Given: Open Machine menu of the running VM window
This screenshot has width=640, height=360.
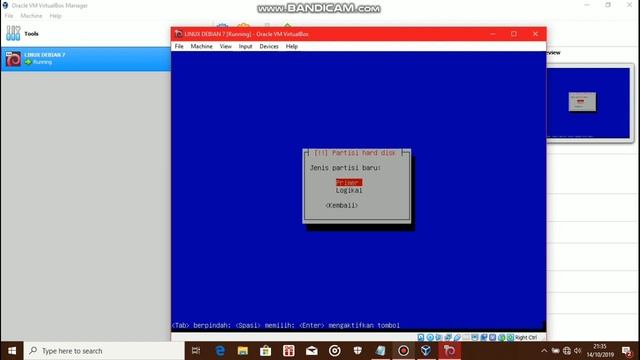Looking at the screenshot, I should (201, 47).
